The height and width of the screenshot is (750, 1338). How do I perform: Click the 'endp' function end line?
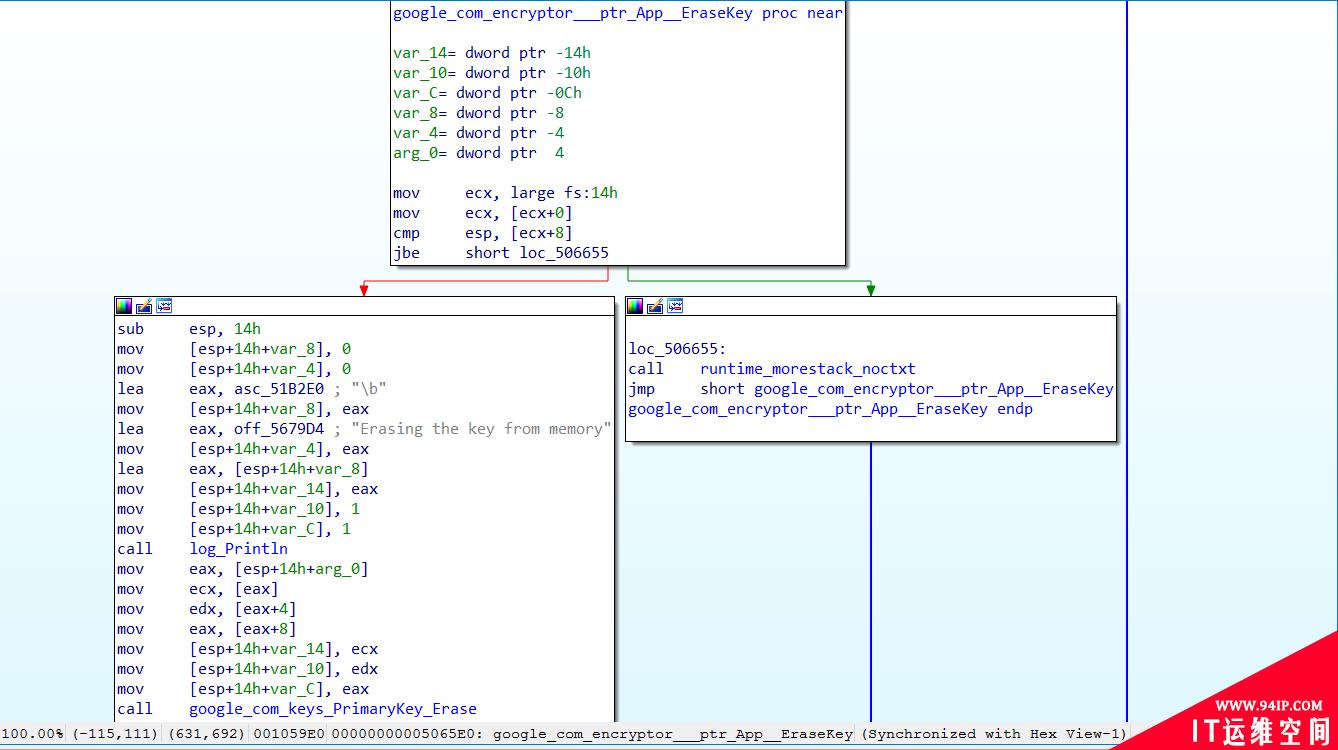pos(830,409)
